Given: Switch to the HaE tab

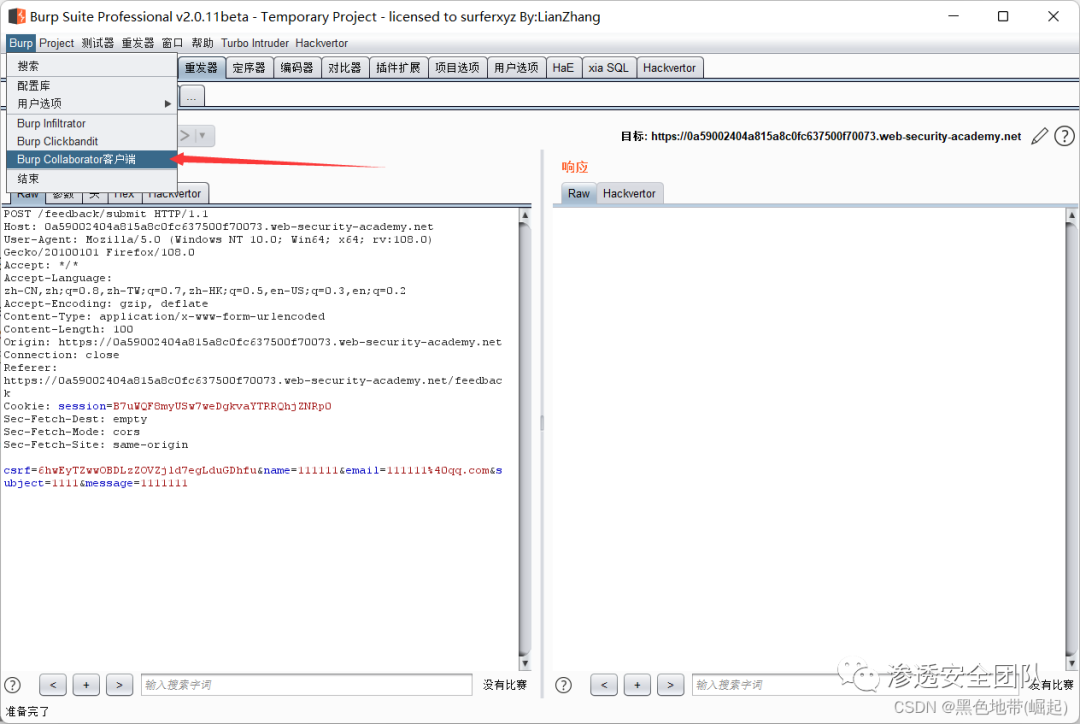Looking at the screenshot, I should click(563, 68).
